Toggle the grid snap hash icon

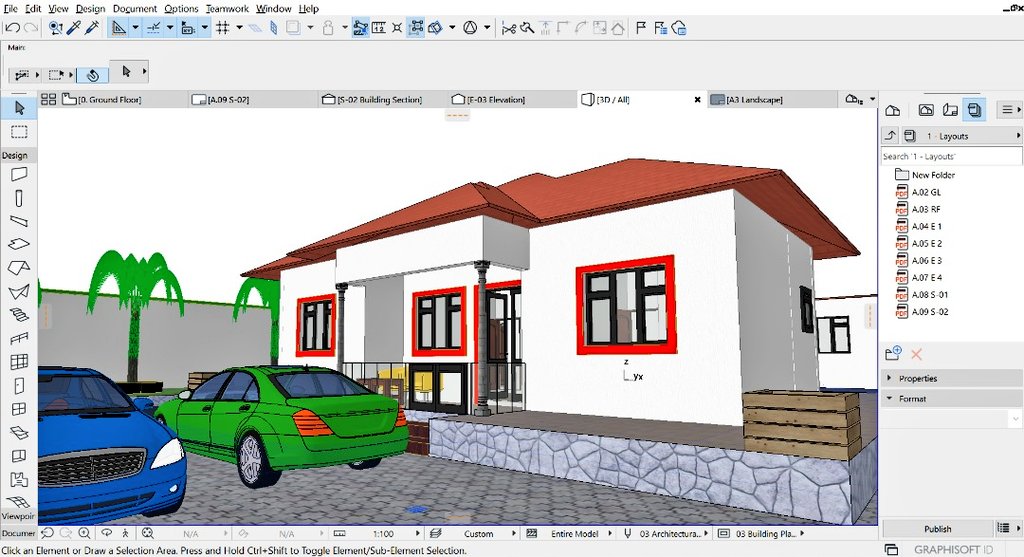tap(223, 28)
